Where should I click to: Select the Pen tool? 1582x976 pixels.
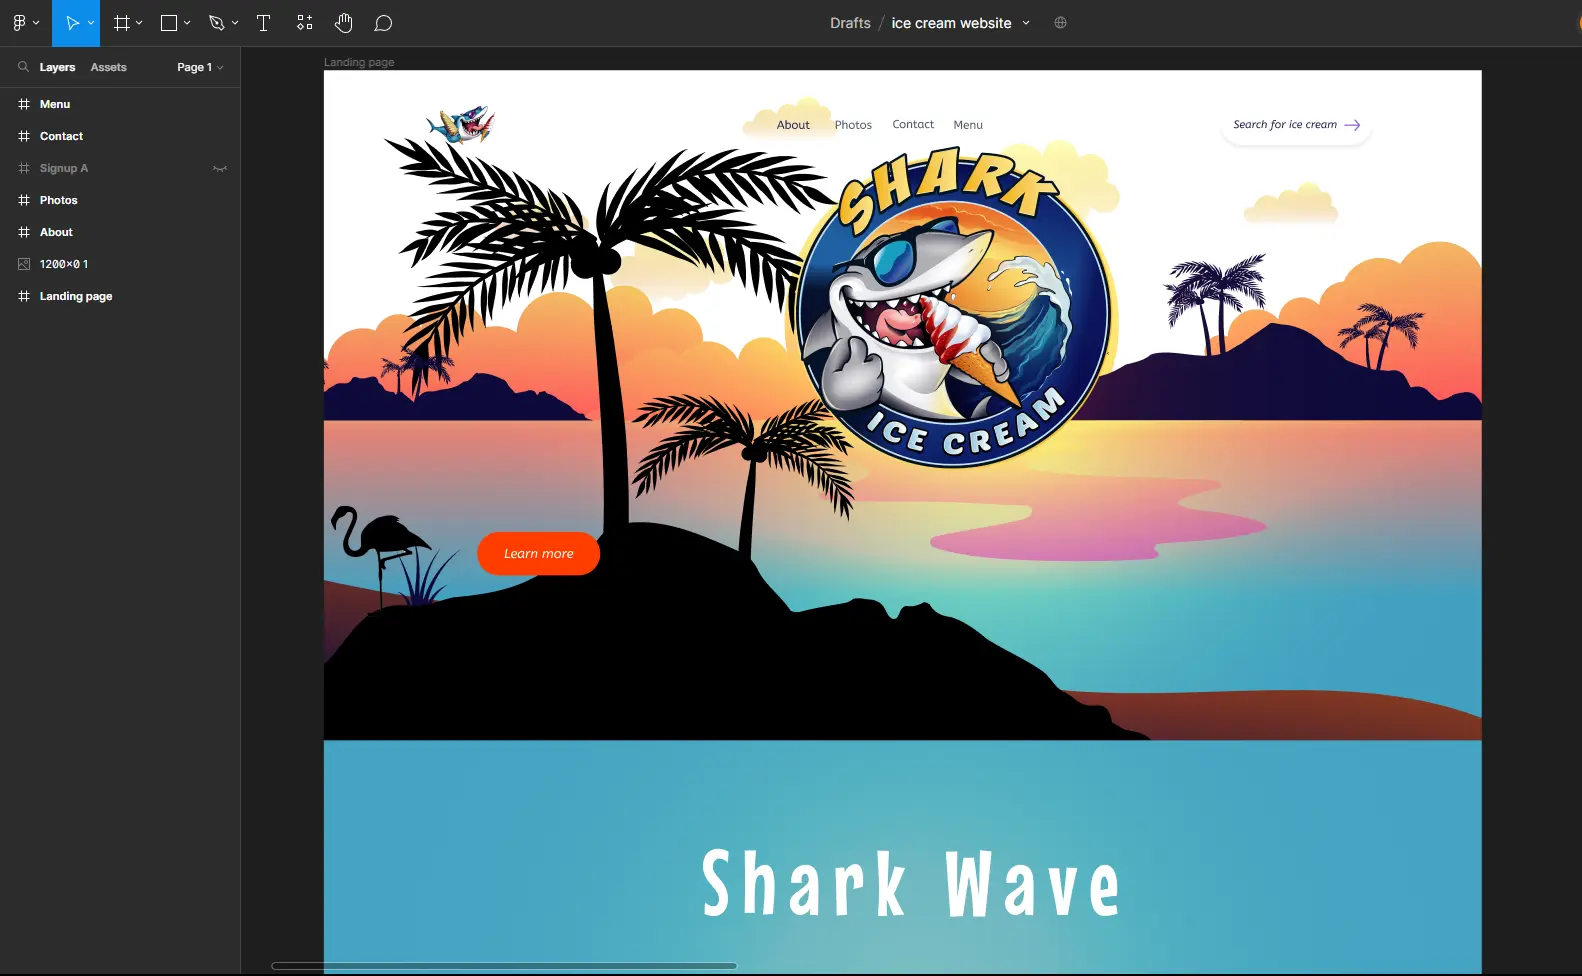pos(216,23)
